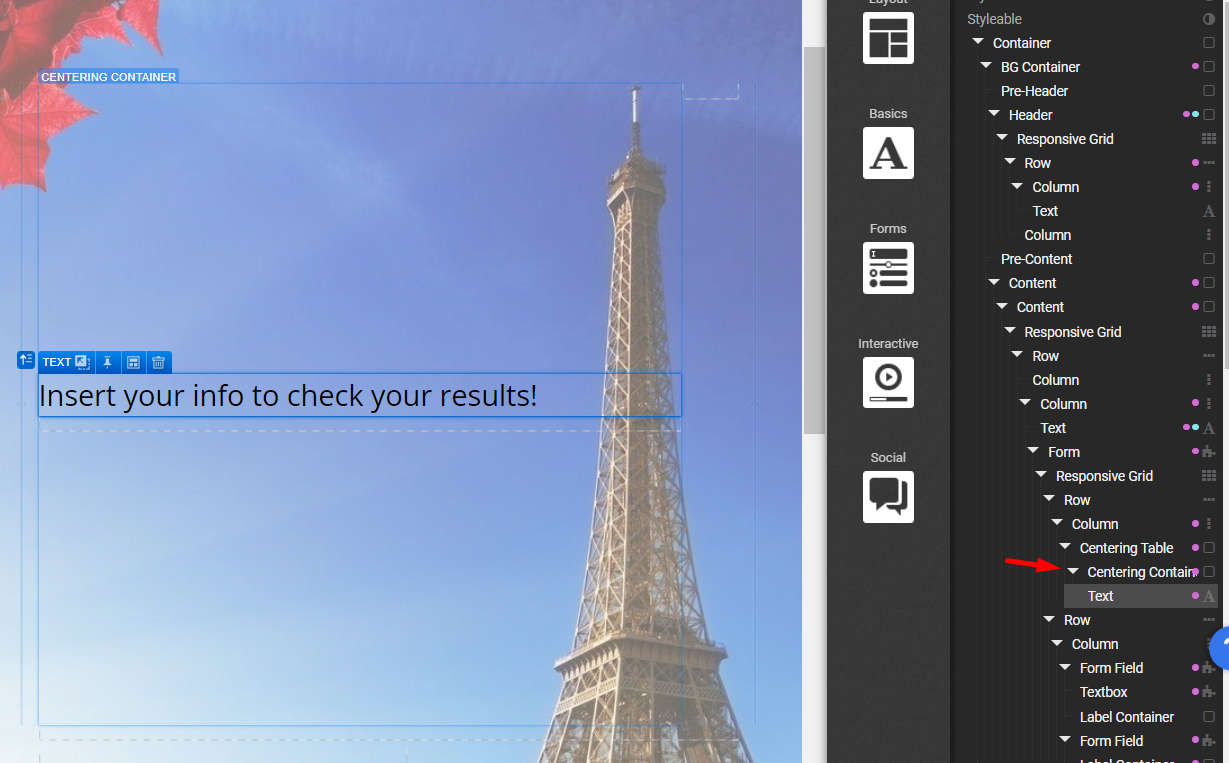
Task: Click the pink dot in the Centering Table row
Action: [1195, 548]
